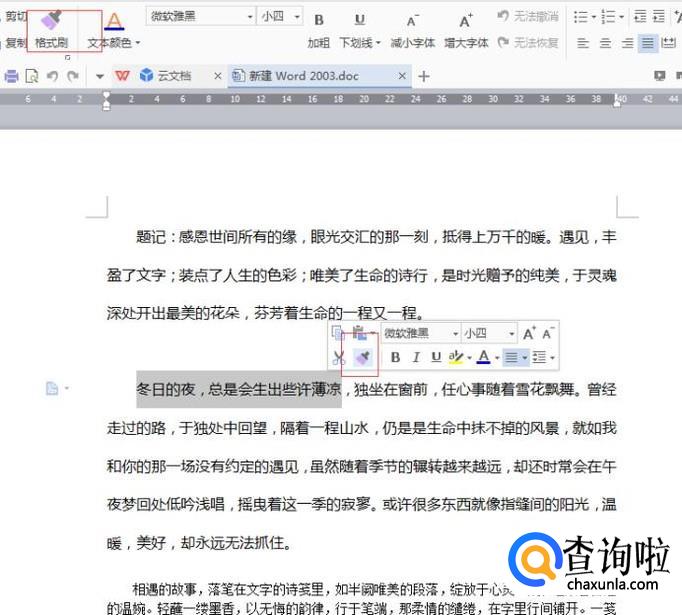Open the clipboard group dialog launcher
The image size is (682, 615).
[x=67, y=57]
